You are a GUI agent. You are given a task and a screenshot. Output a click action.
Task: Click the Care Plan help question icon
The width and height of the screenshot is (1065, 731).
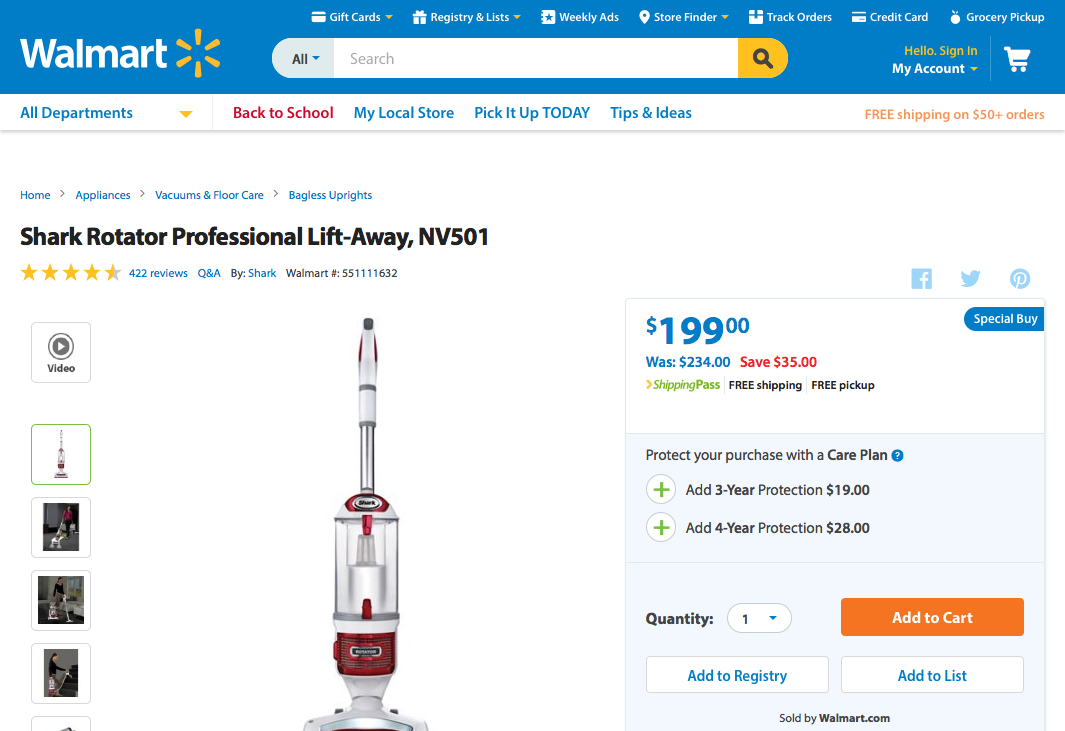point(897,456)
